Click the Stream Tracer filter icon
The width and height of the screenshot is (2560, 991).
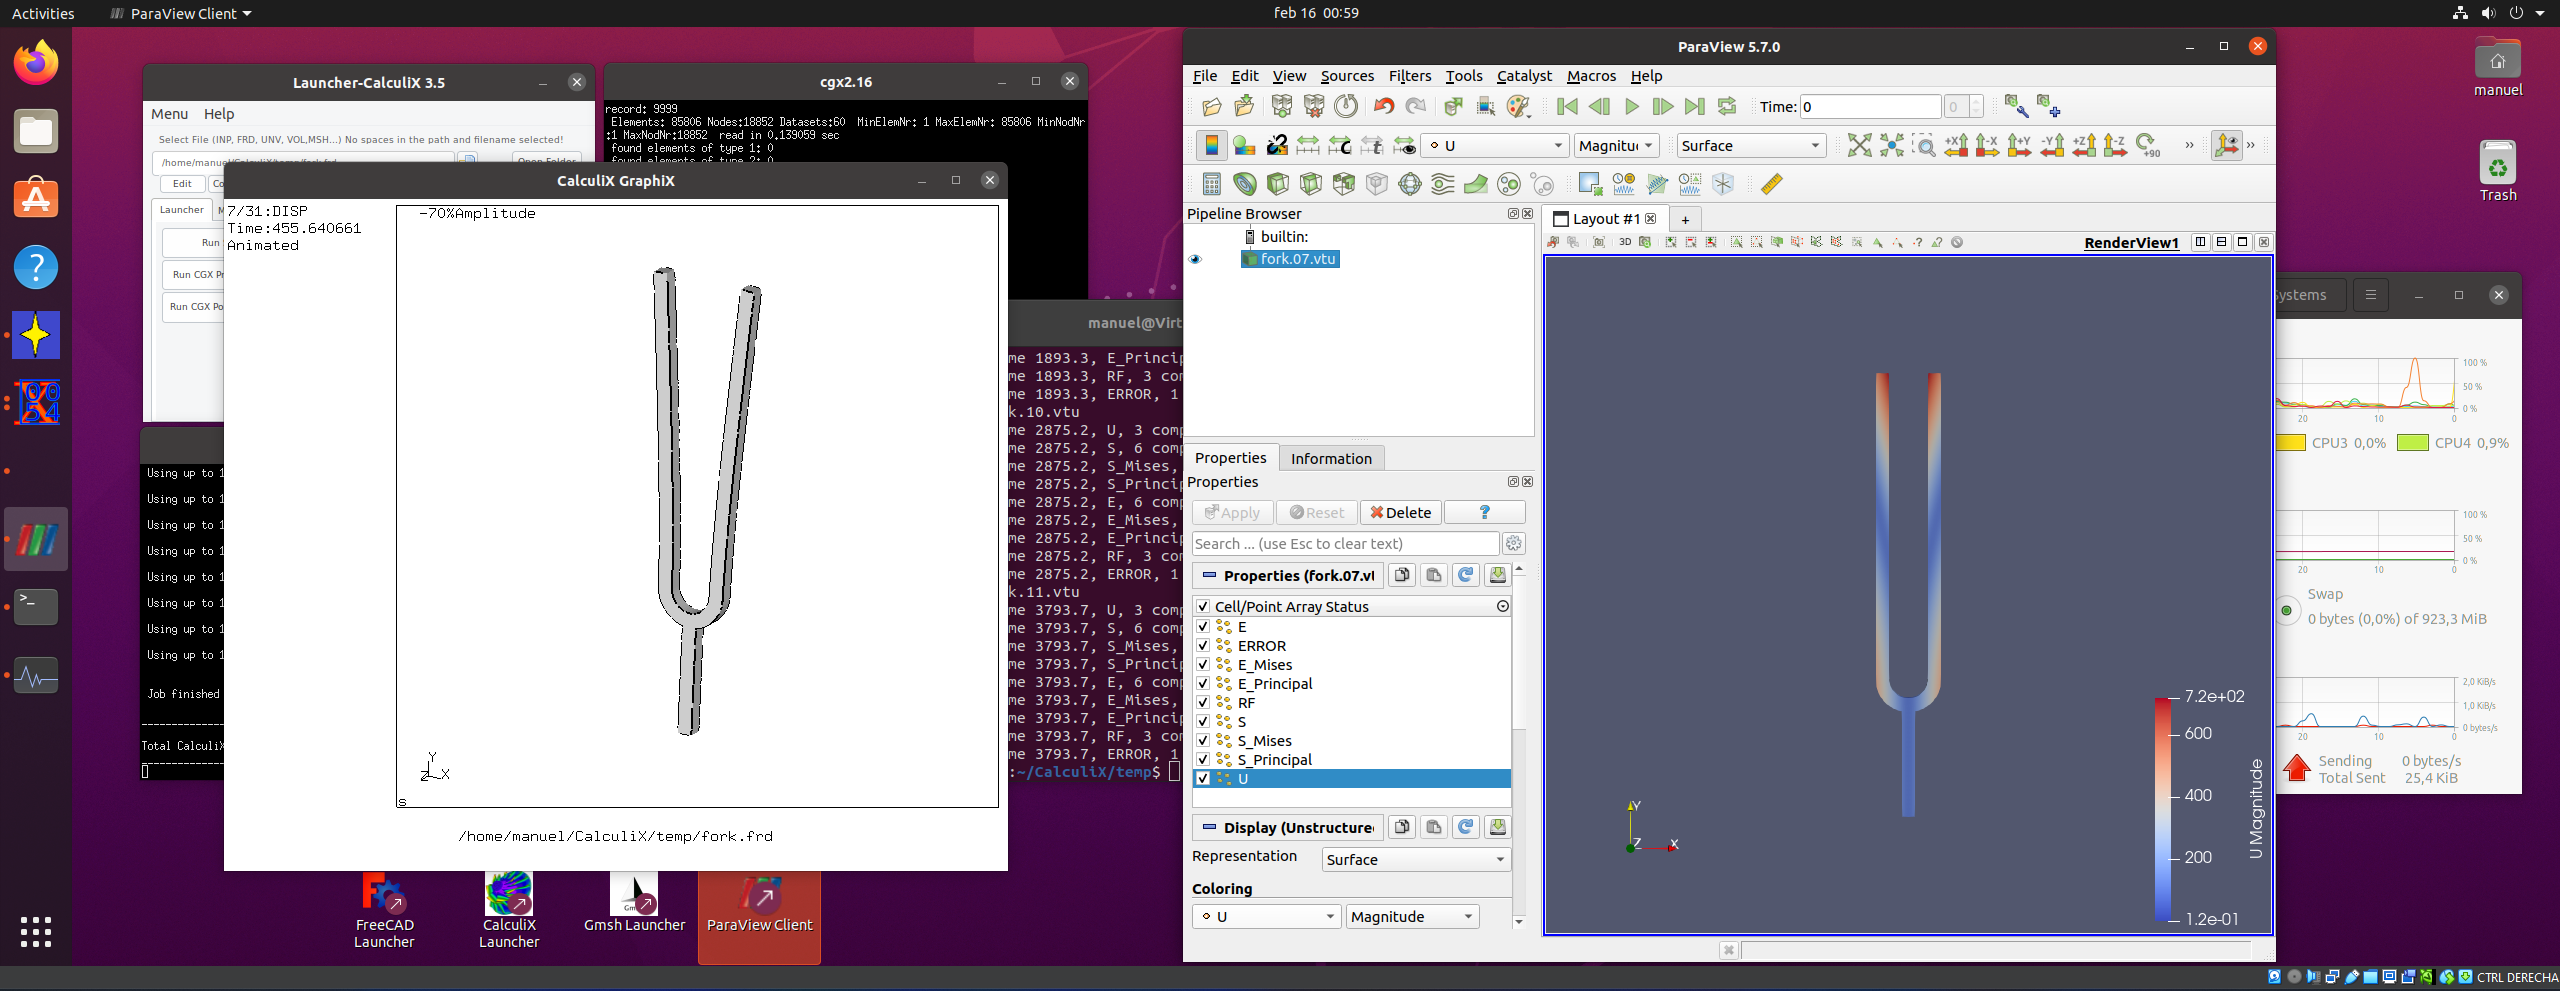pos(1443,184)
